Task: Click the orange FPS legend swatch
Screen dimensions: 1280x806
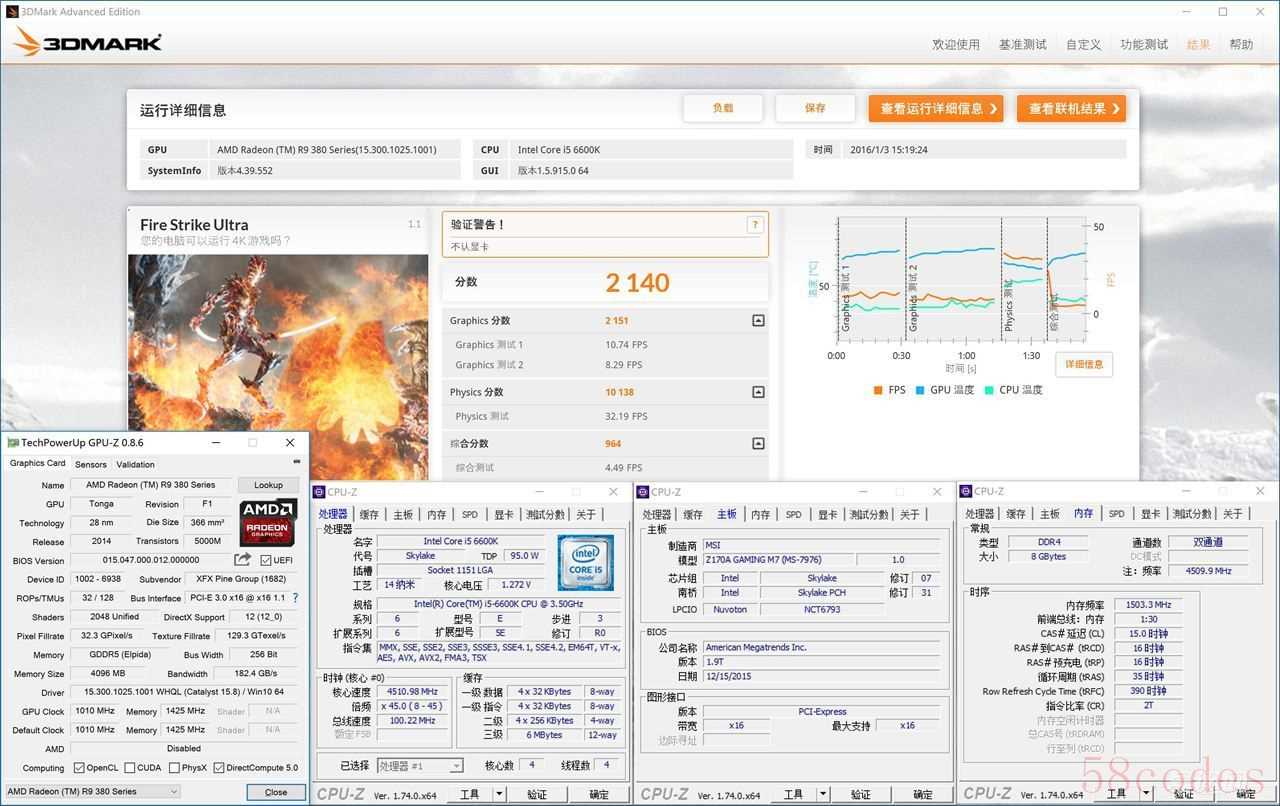Action: tap(877, 390)
